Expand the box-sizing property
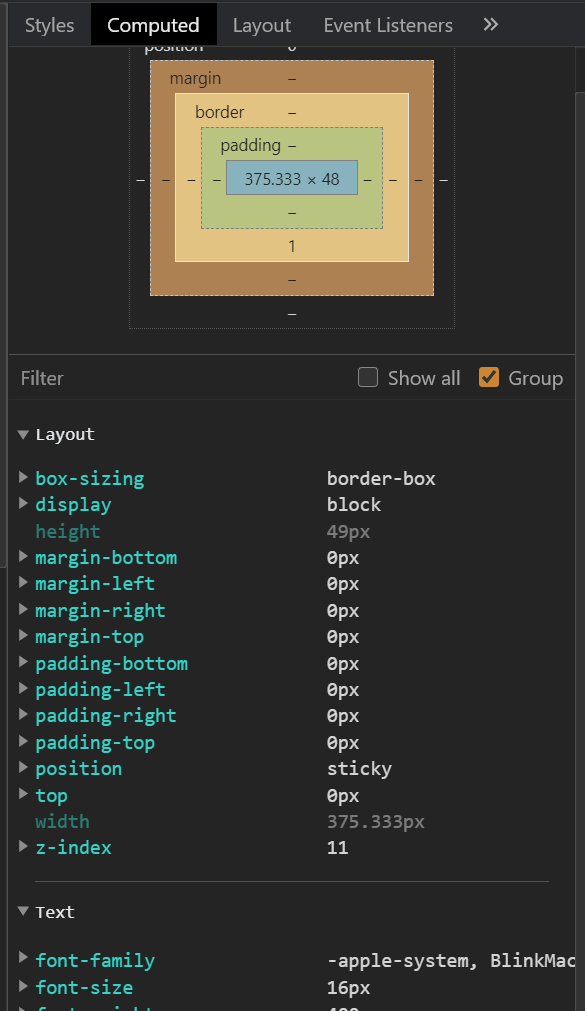 click(x=23, y=477)
